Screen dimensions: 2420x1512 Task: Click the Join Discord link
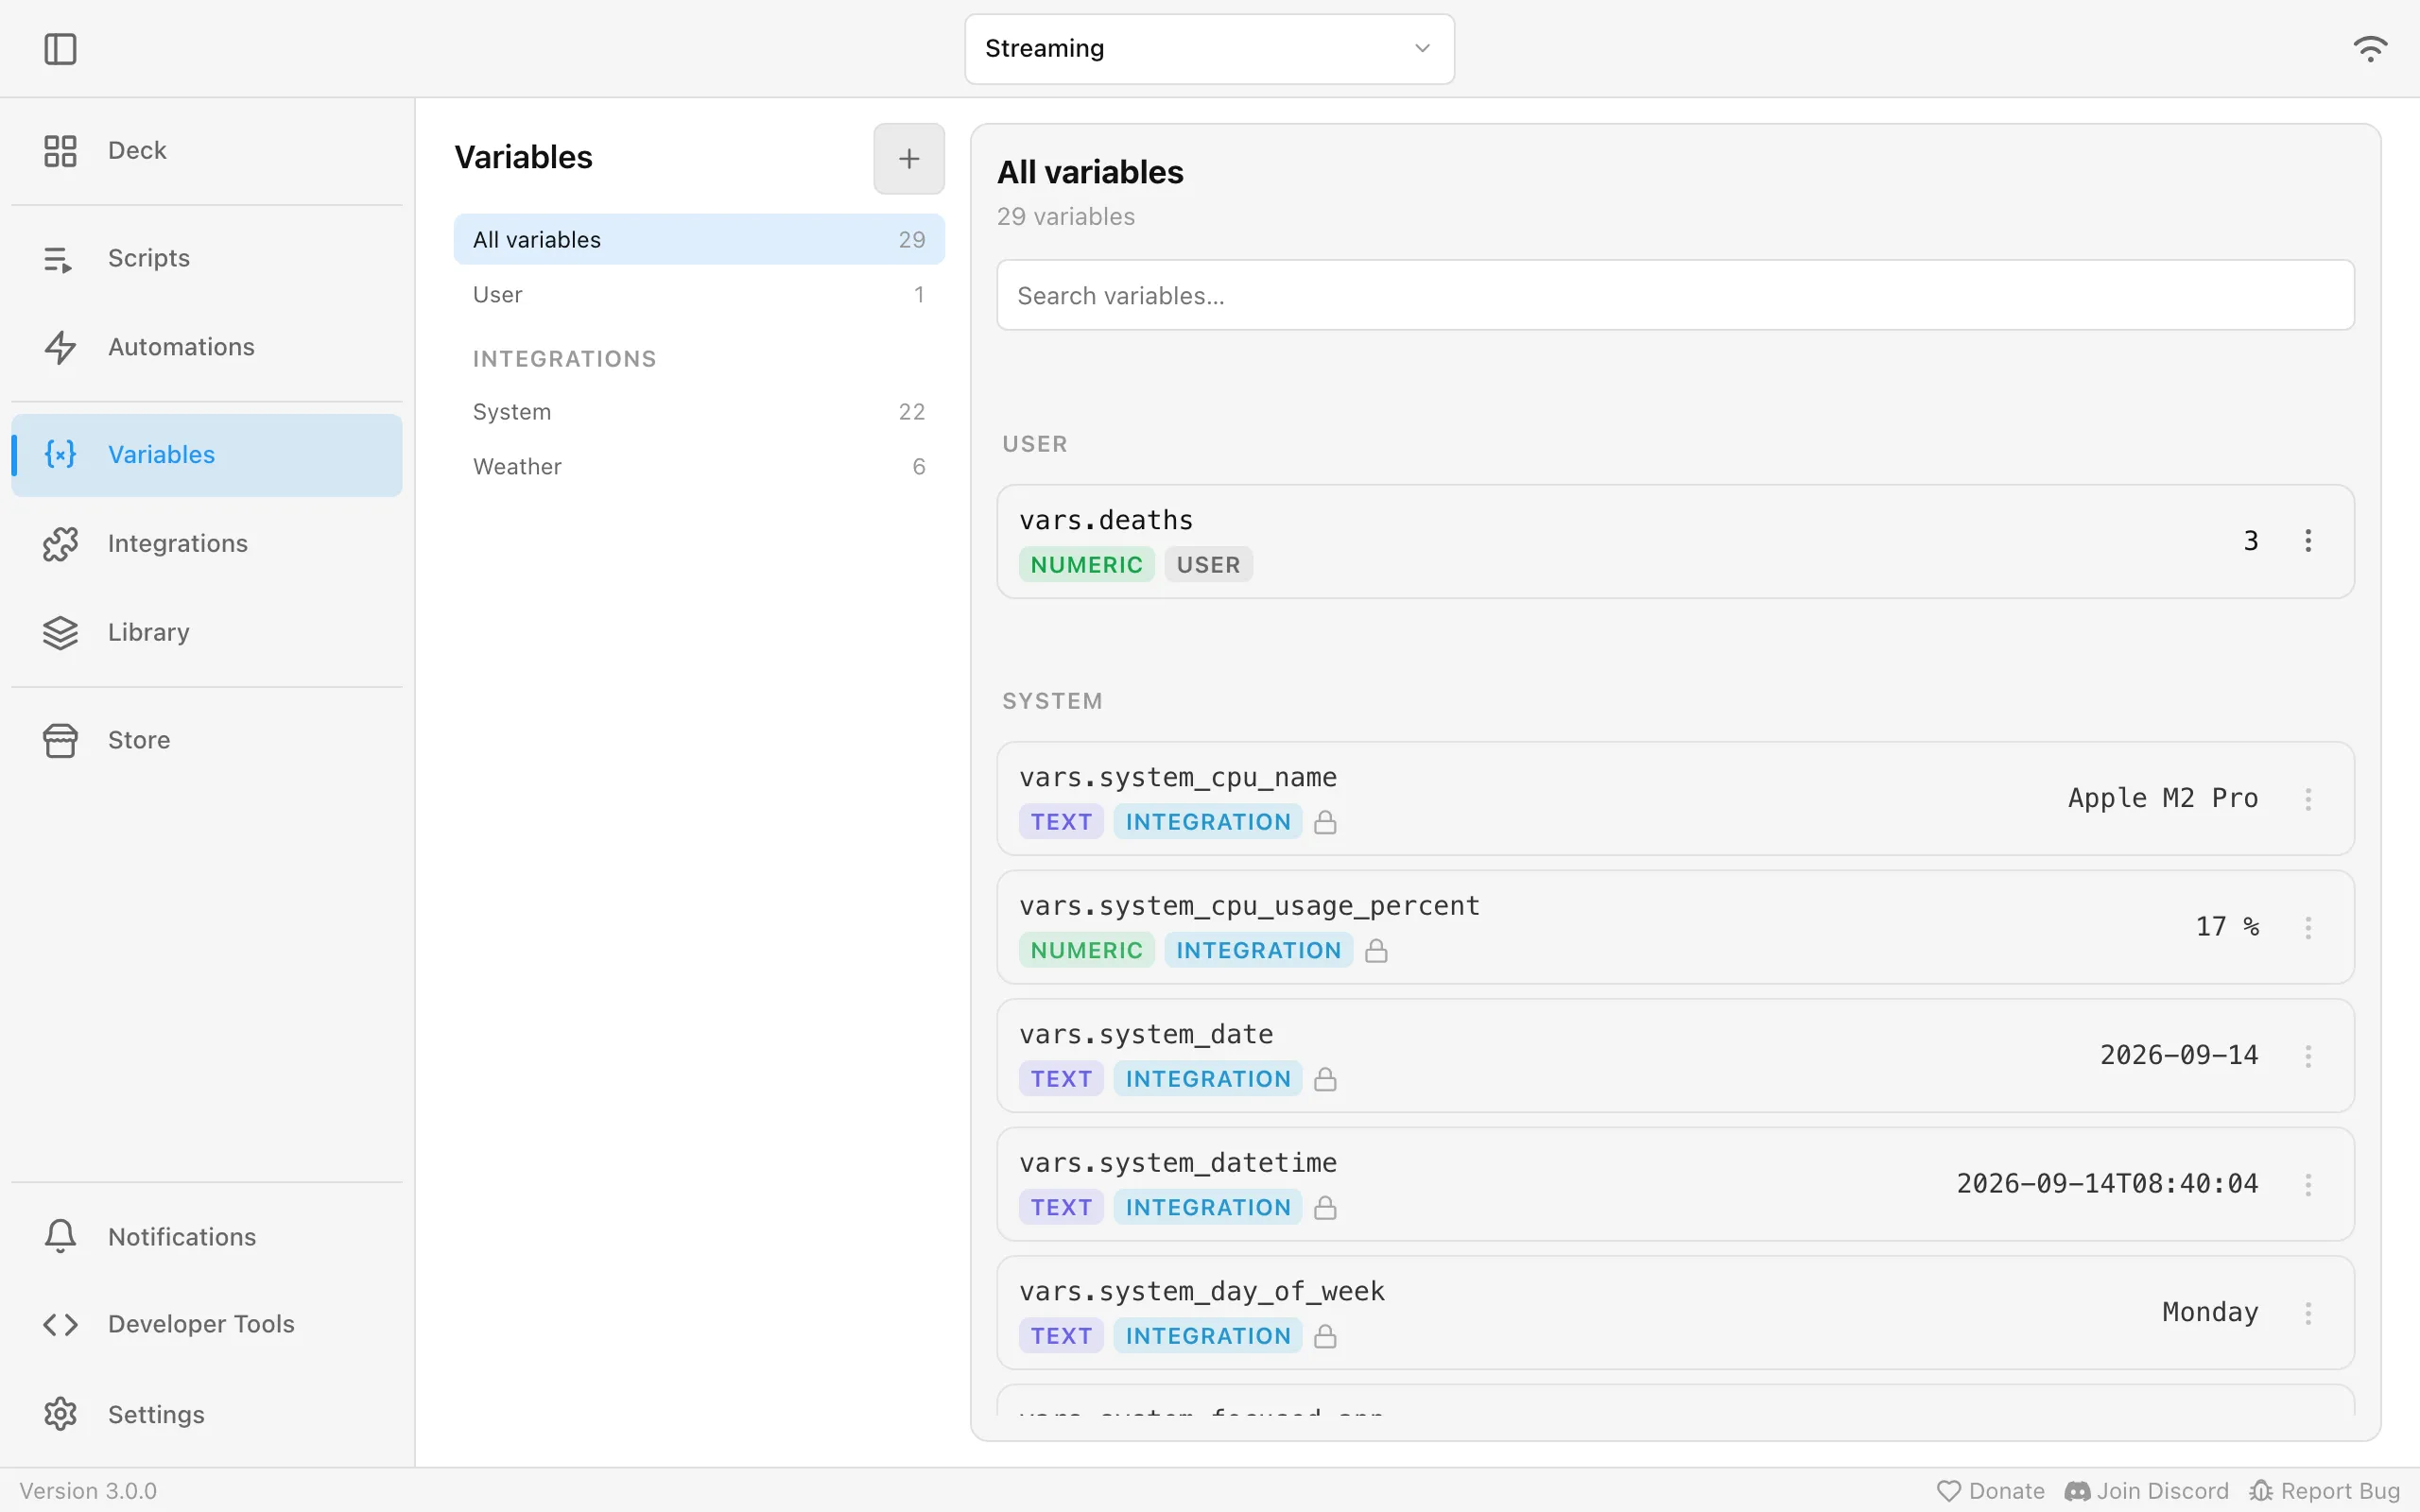coord(2146,1491)
